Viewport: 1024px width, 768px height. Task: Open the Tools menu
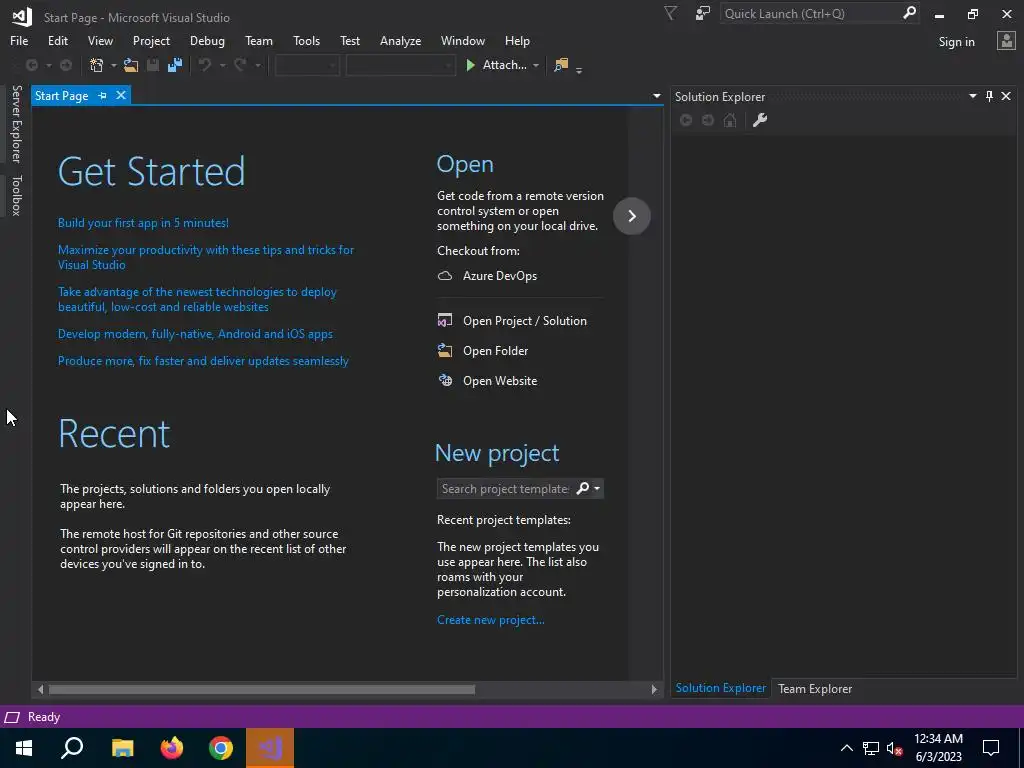[x=306, y=40]
